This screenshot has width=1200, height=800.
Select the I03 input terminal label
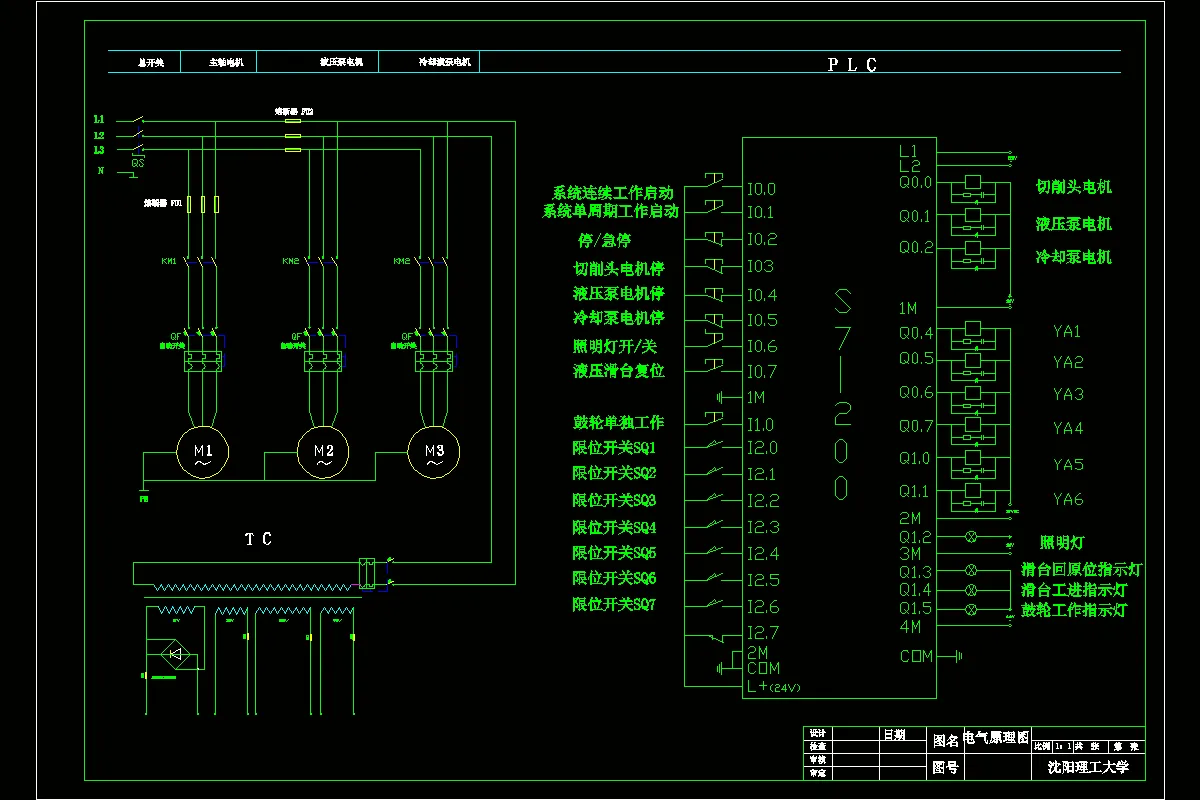(760, 266)
